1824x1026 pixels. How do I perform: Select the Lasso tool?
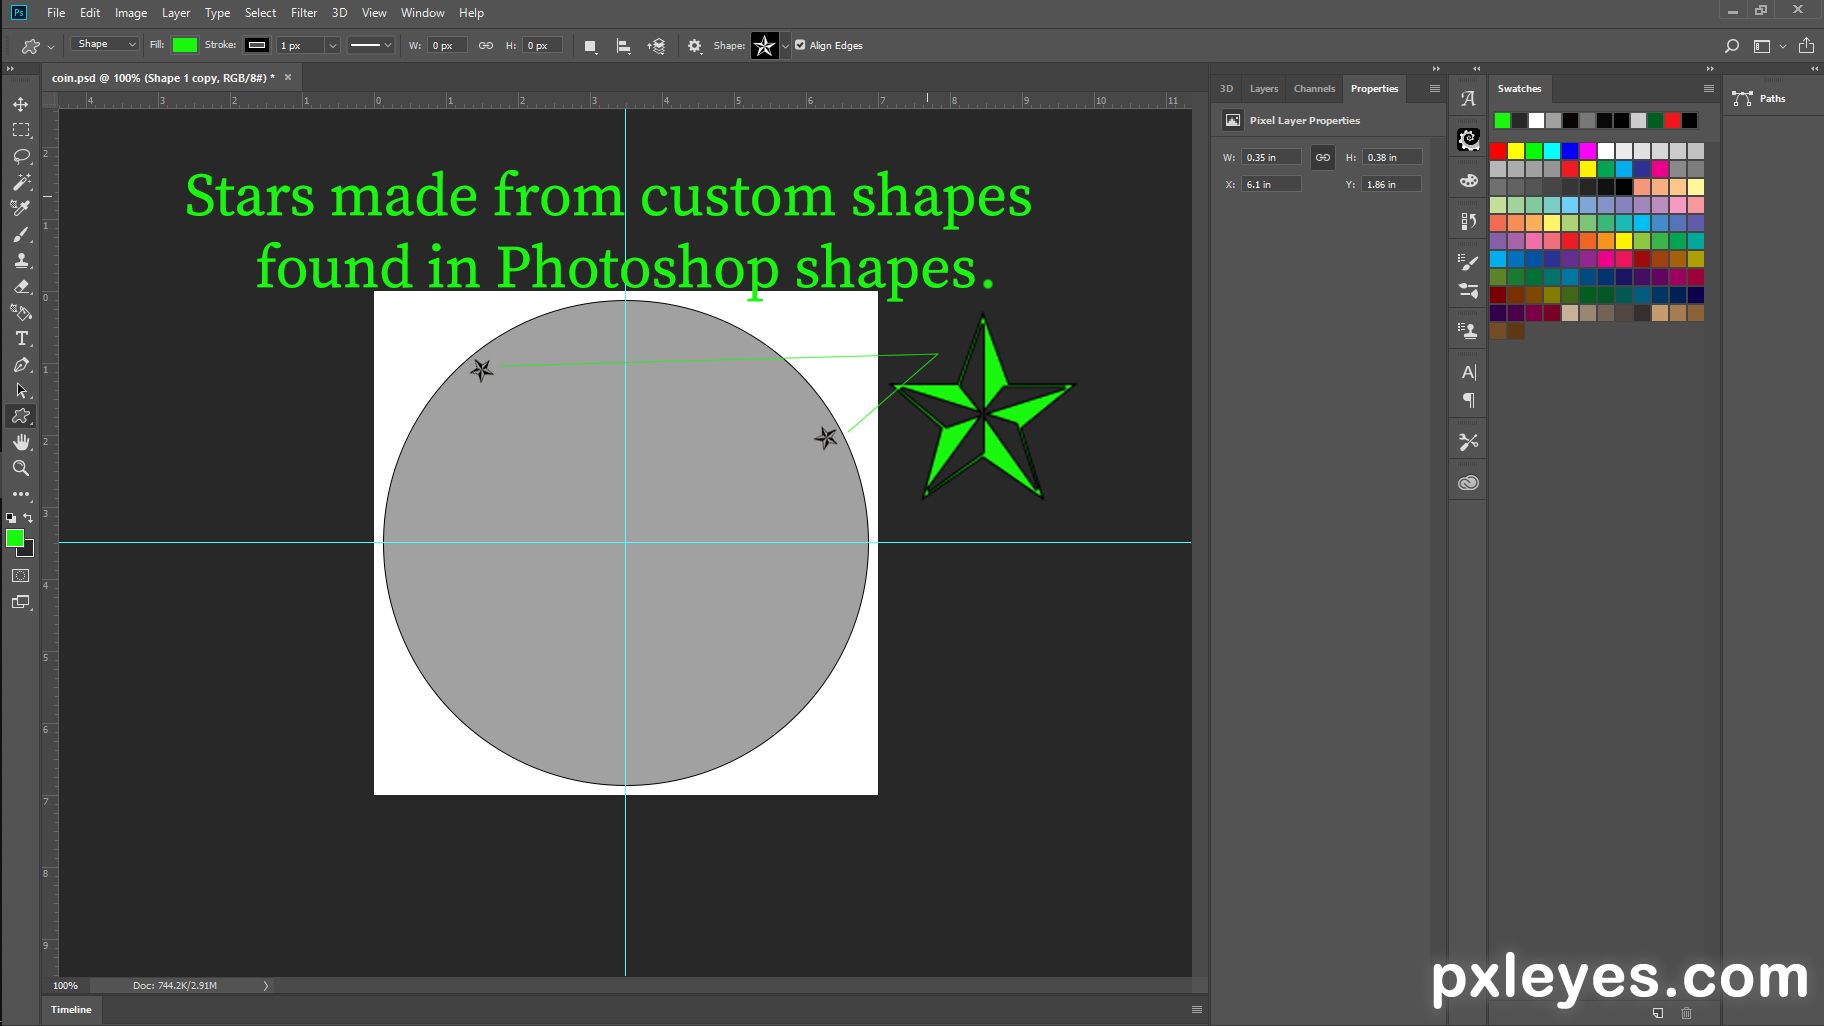[21, 156]
